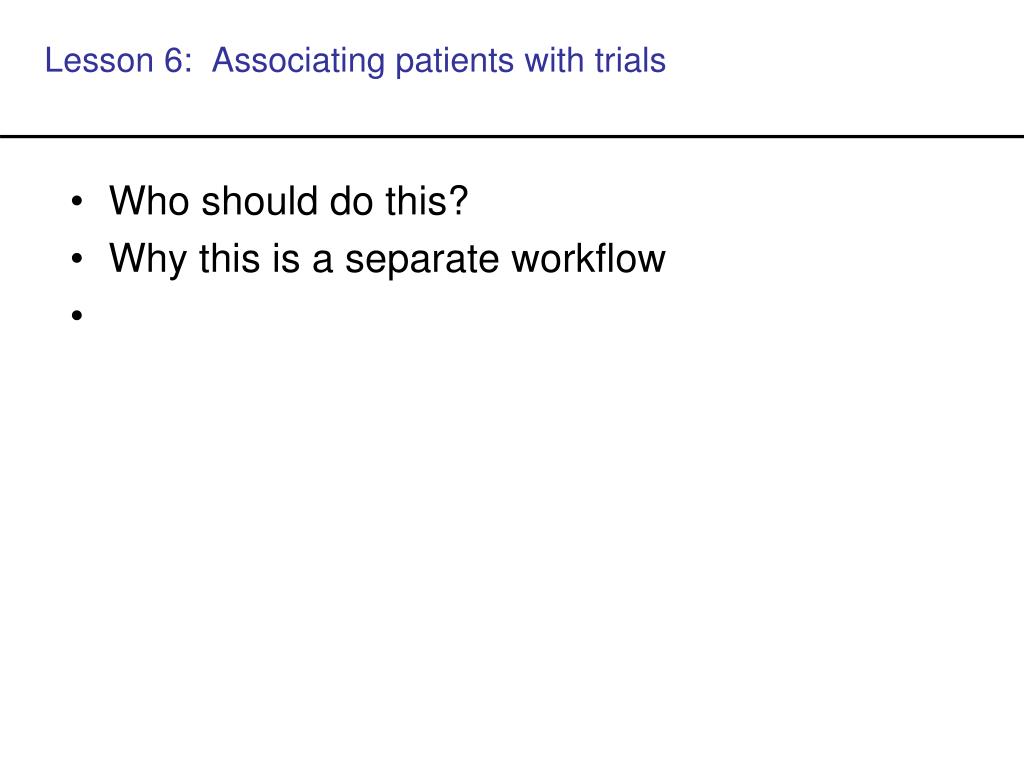Click the bullet dot before 'Who should do this?'
The image size is (1024, 768).
click(77, 202)
